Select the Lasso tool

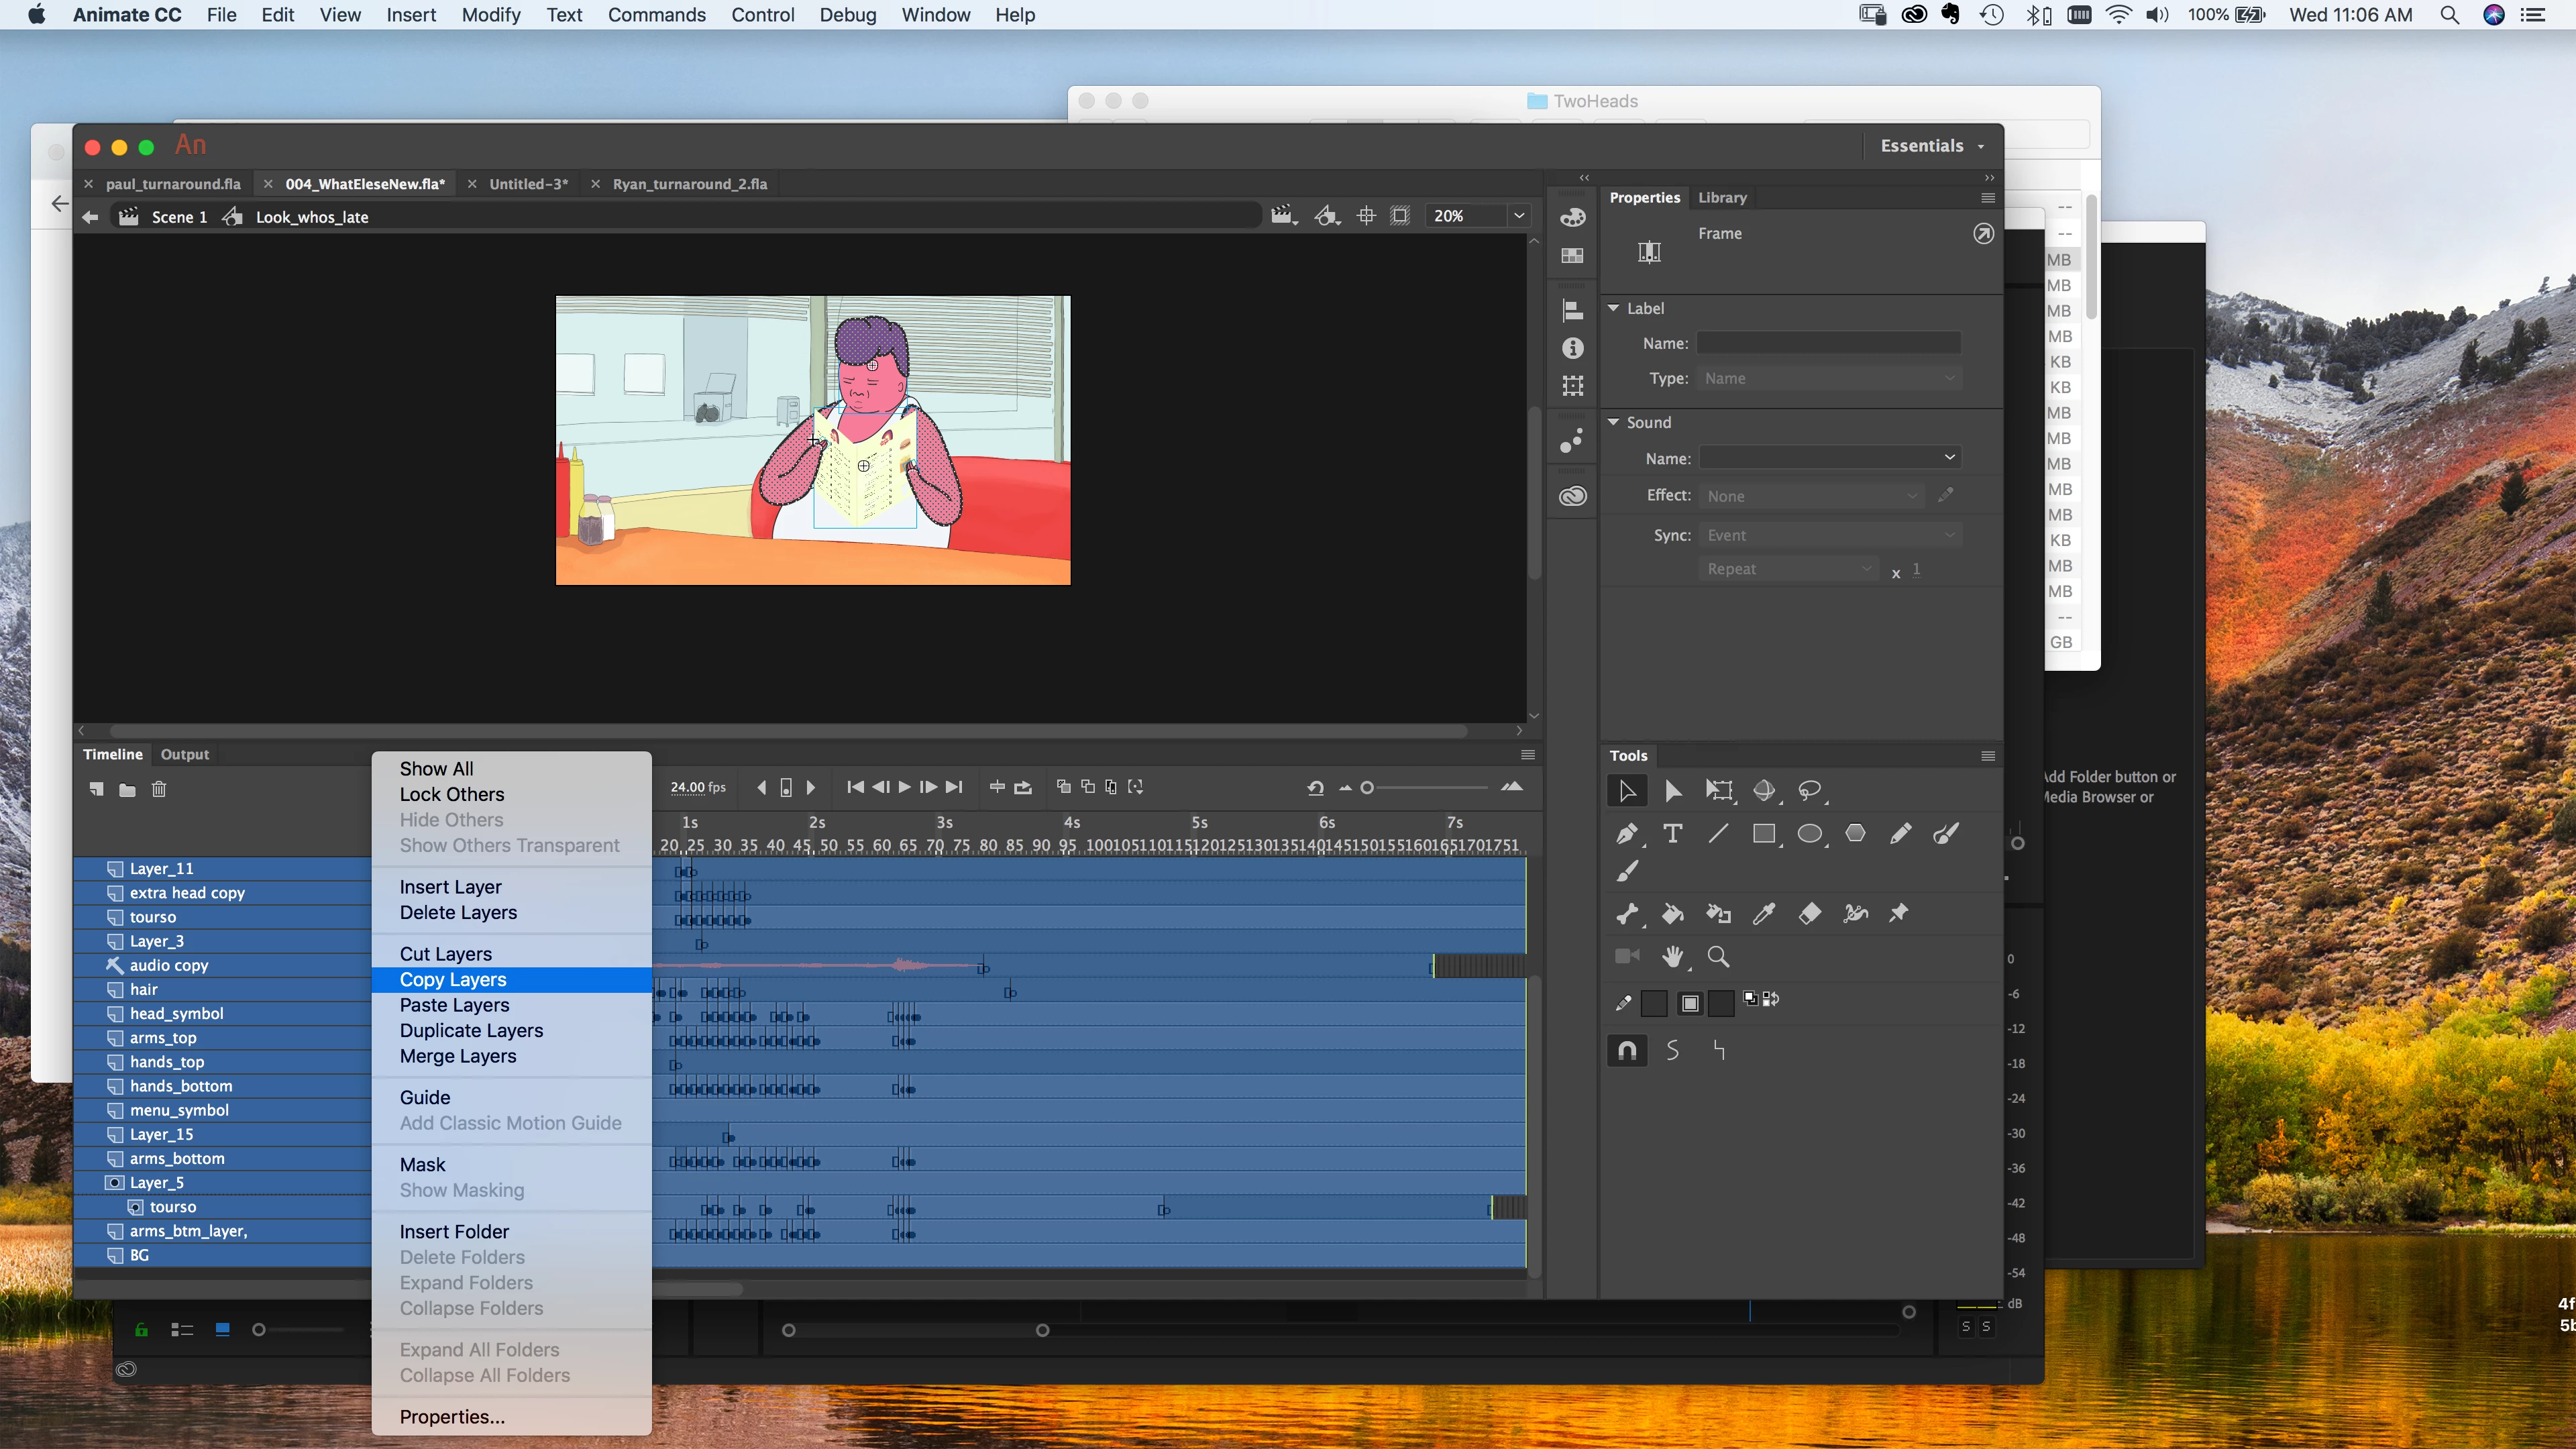click(x=1809, y=791)
